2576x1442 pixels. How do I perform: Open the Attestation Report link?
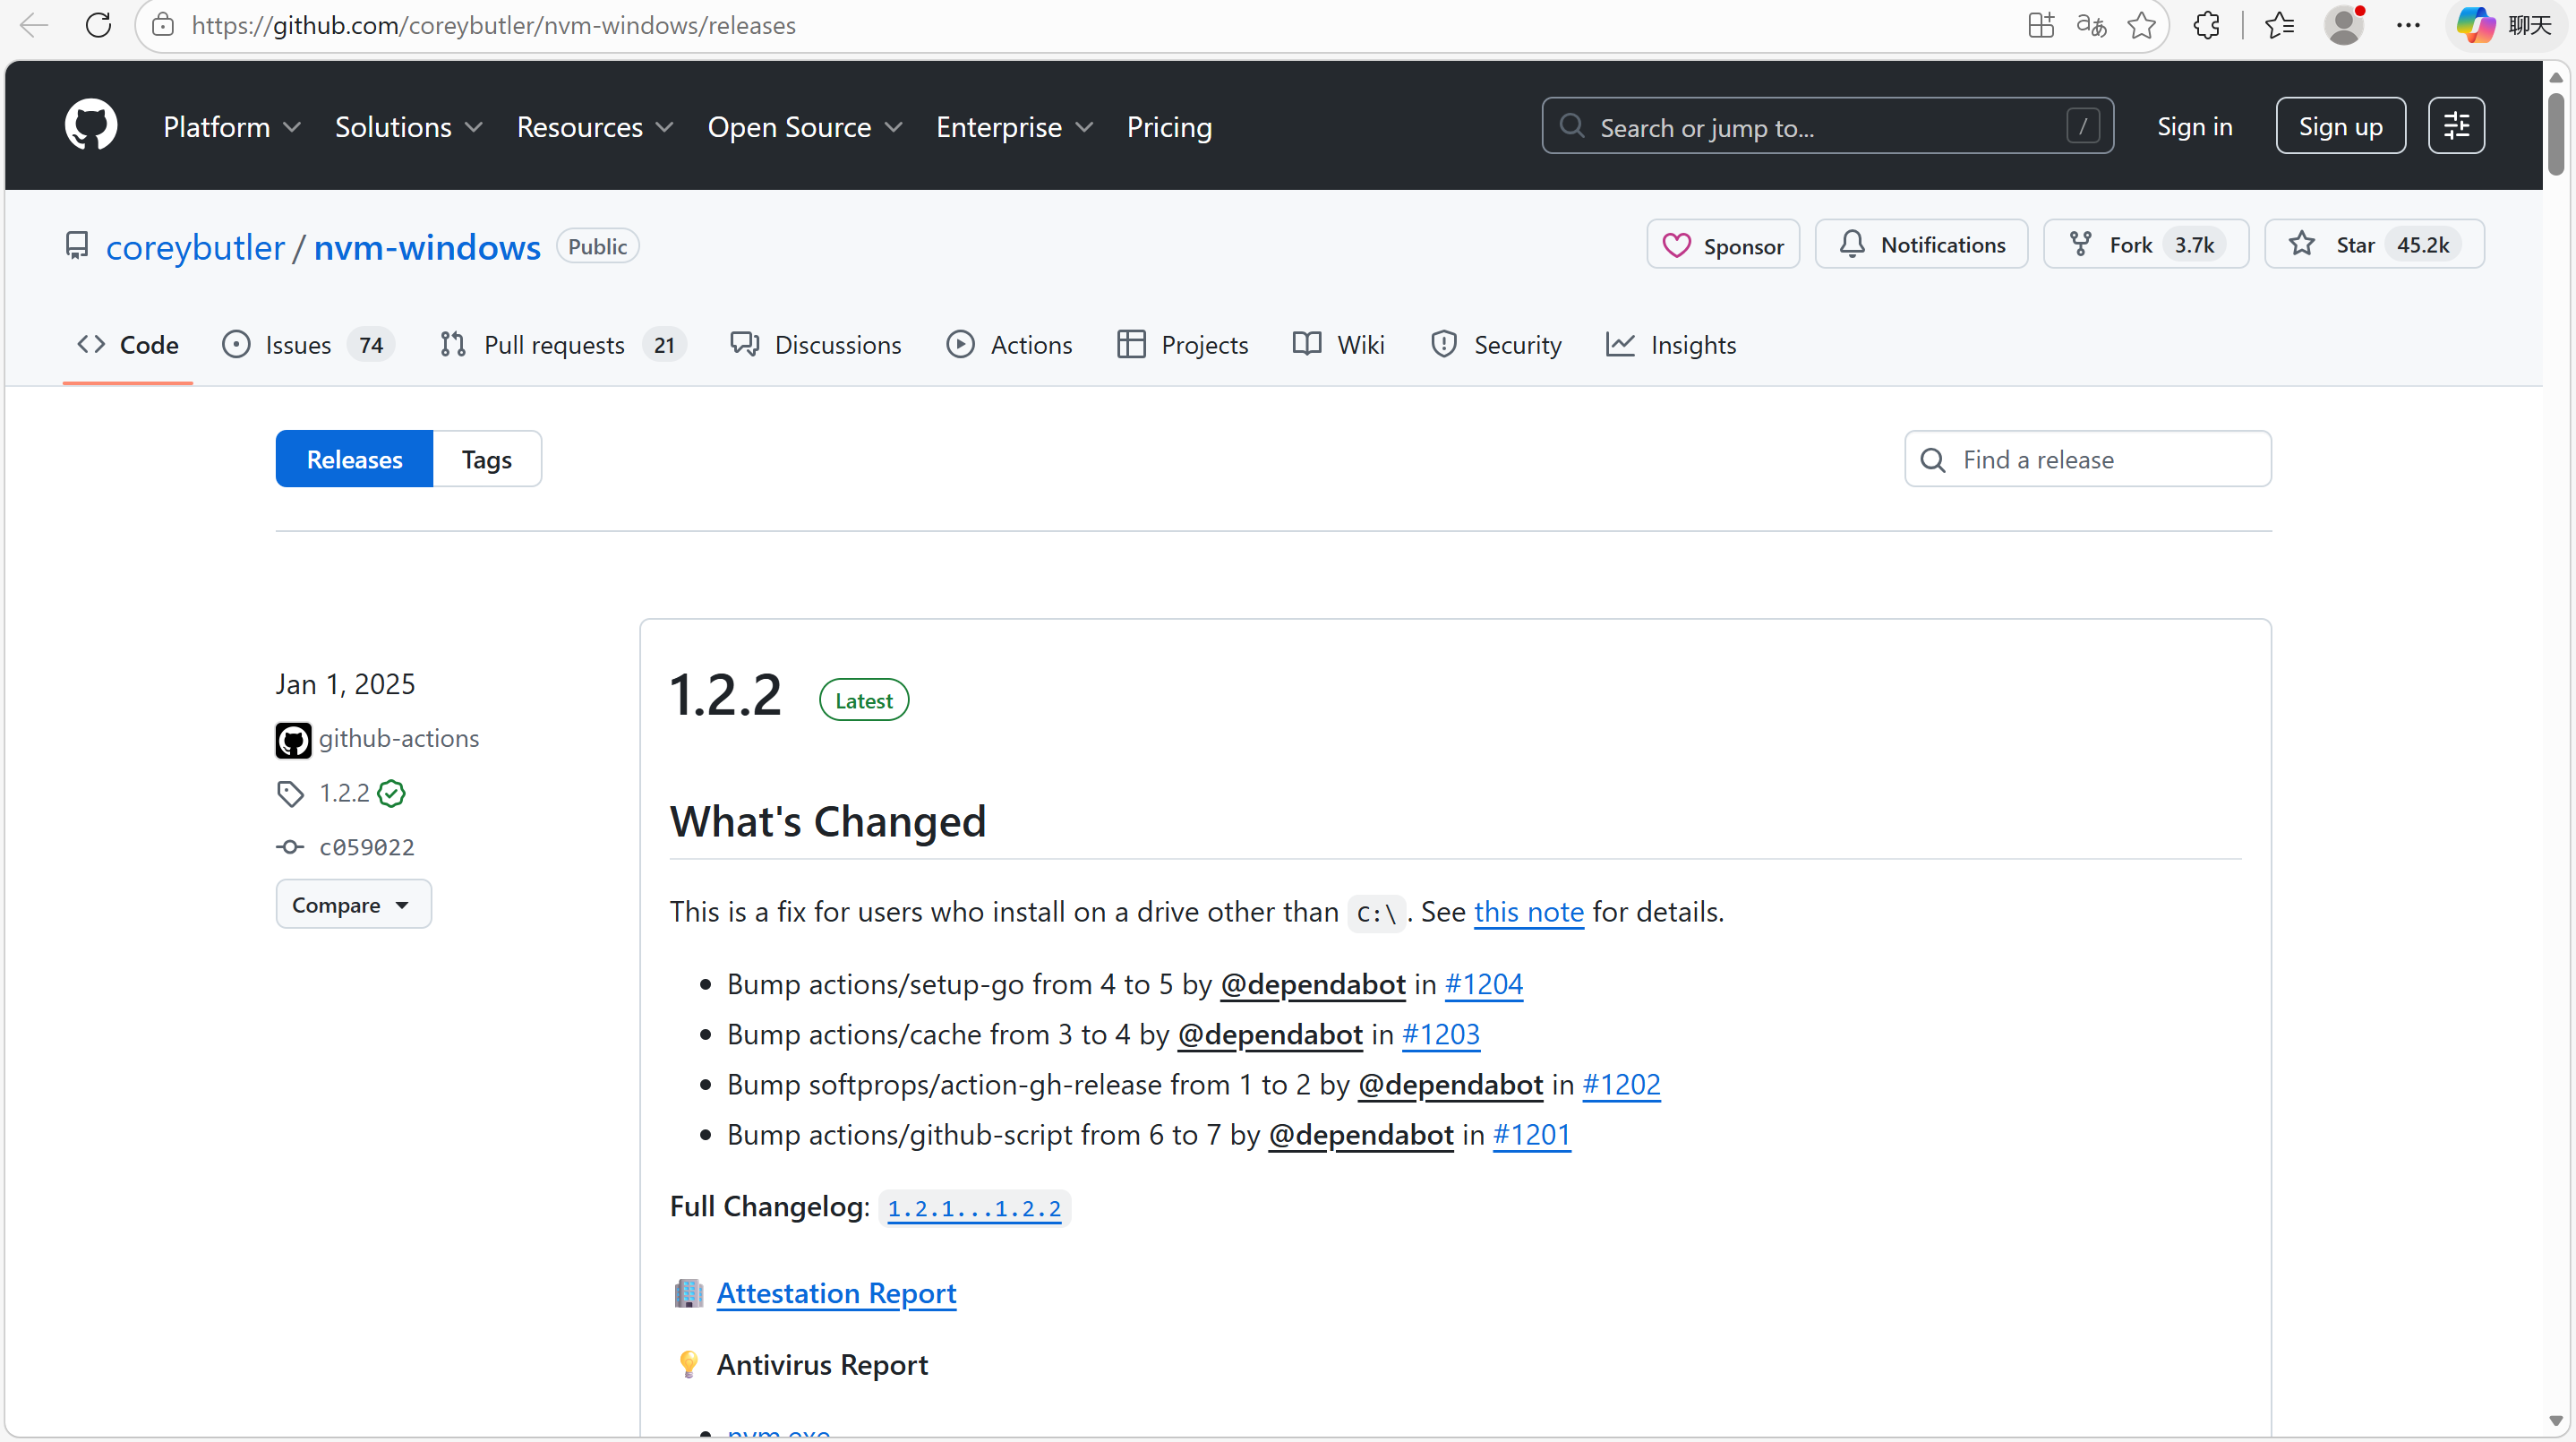point(836,1293)
